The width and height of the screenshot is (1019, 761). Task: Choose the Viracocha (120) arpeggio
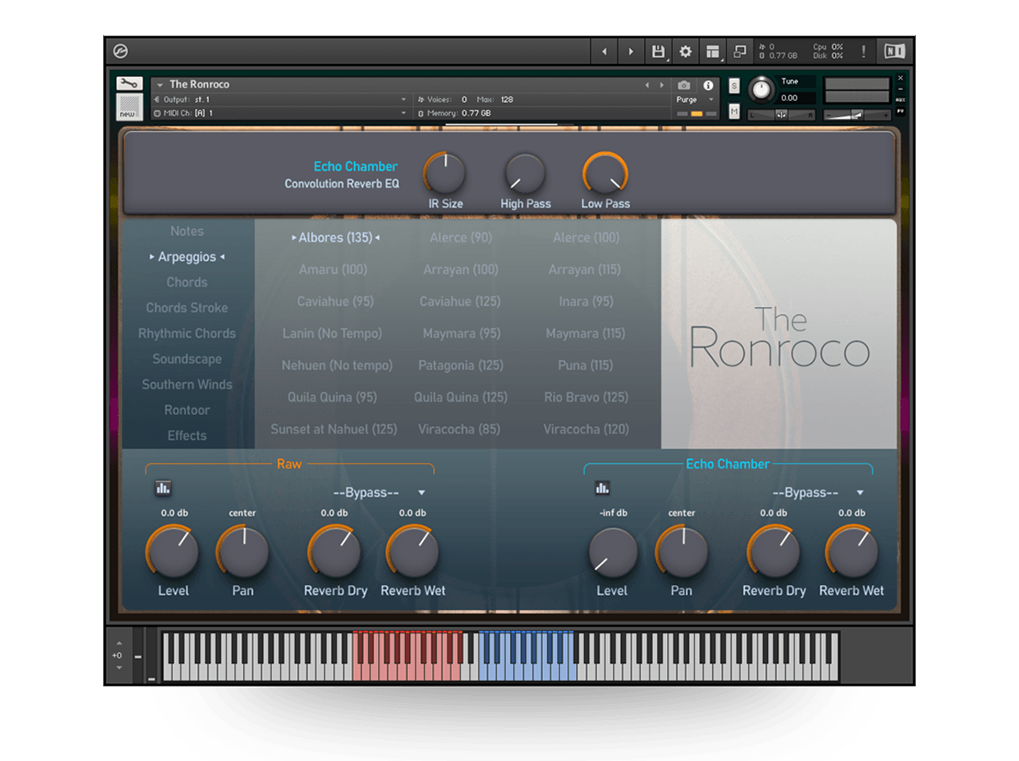coord(586,429)
